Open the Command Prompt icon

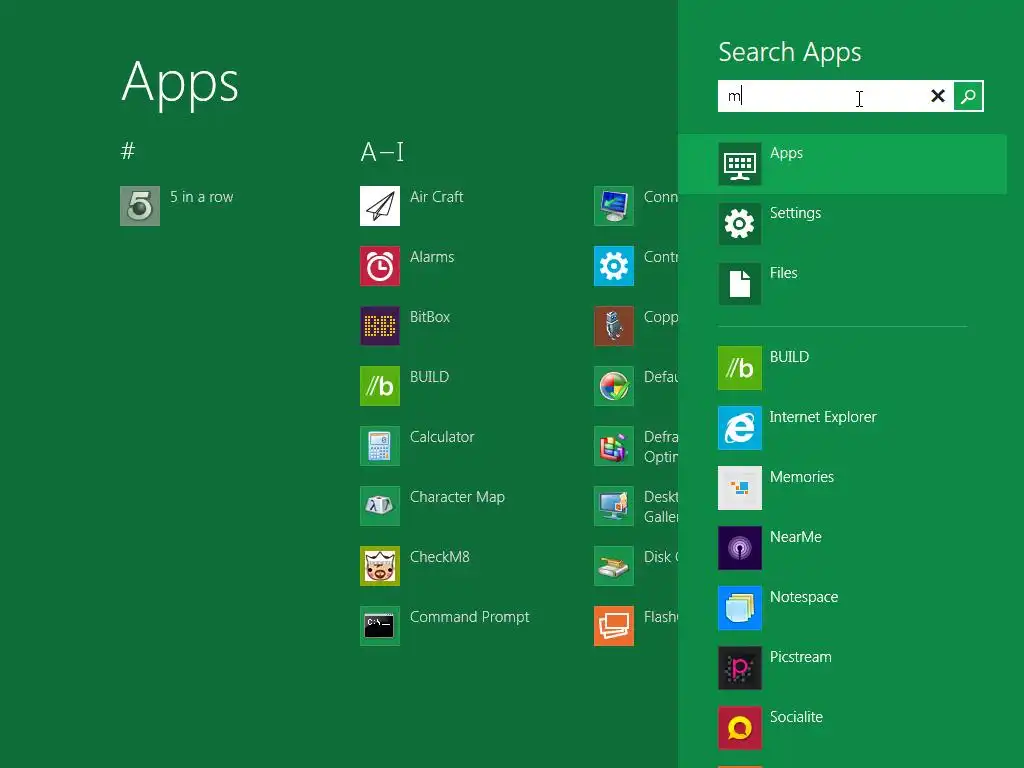379,626
